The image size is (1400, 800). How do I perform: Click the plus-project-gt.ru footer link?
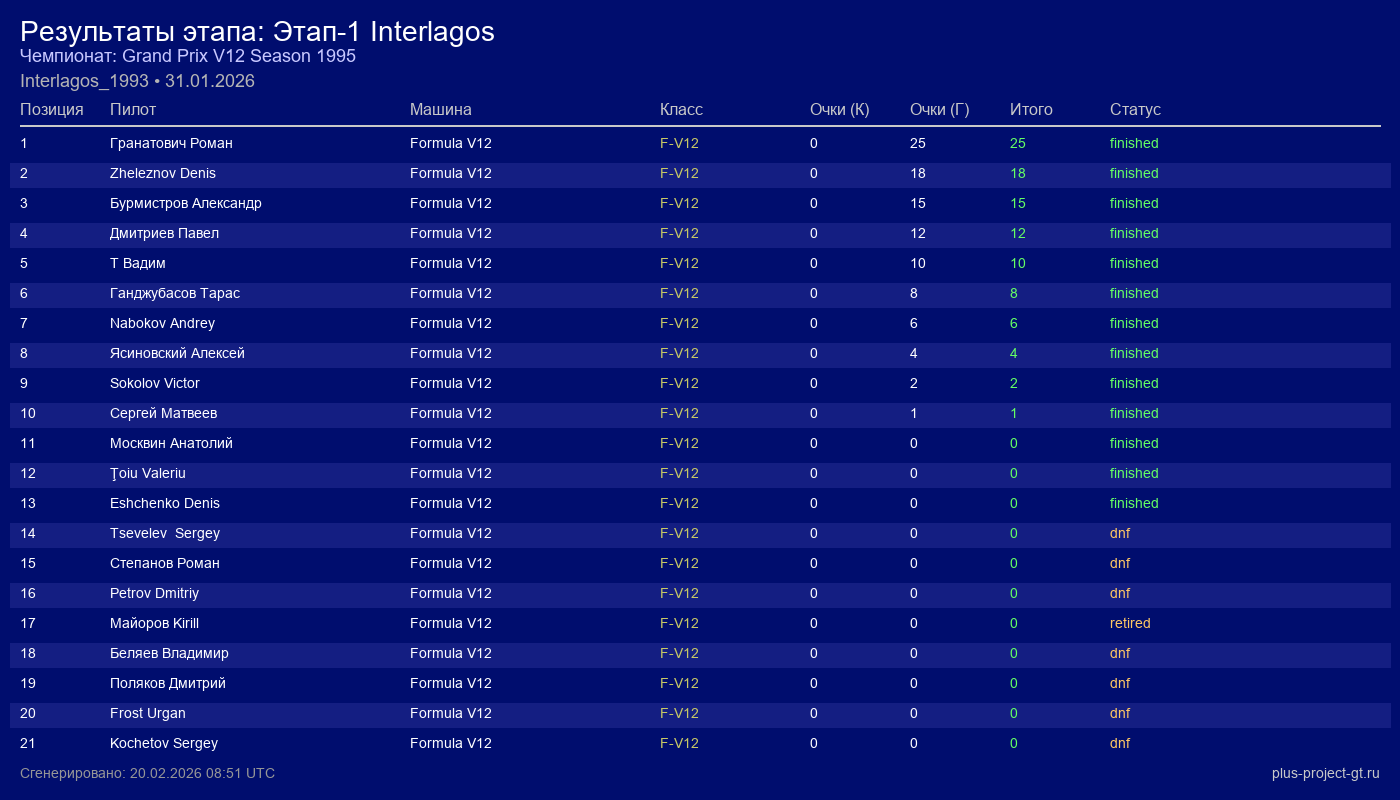click(x=1325, y=773)
